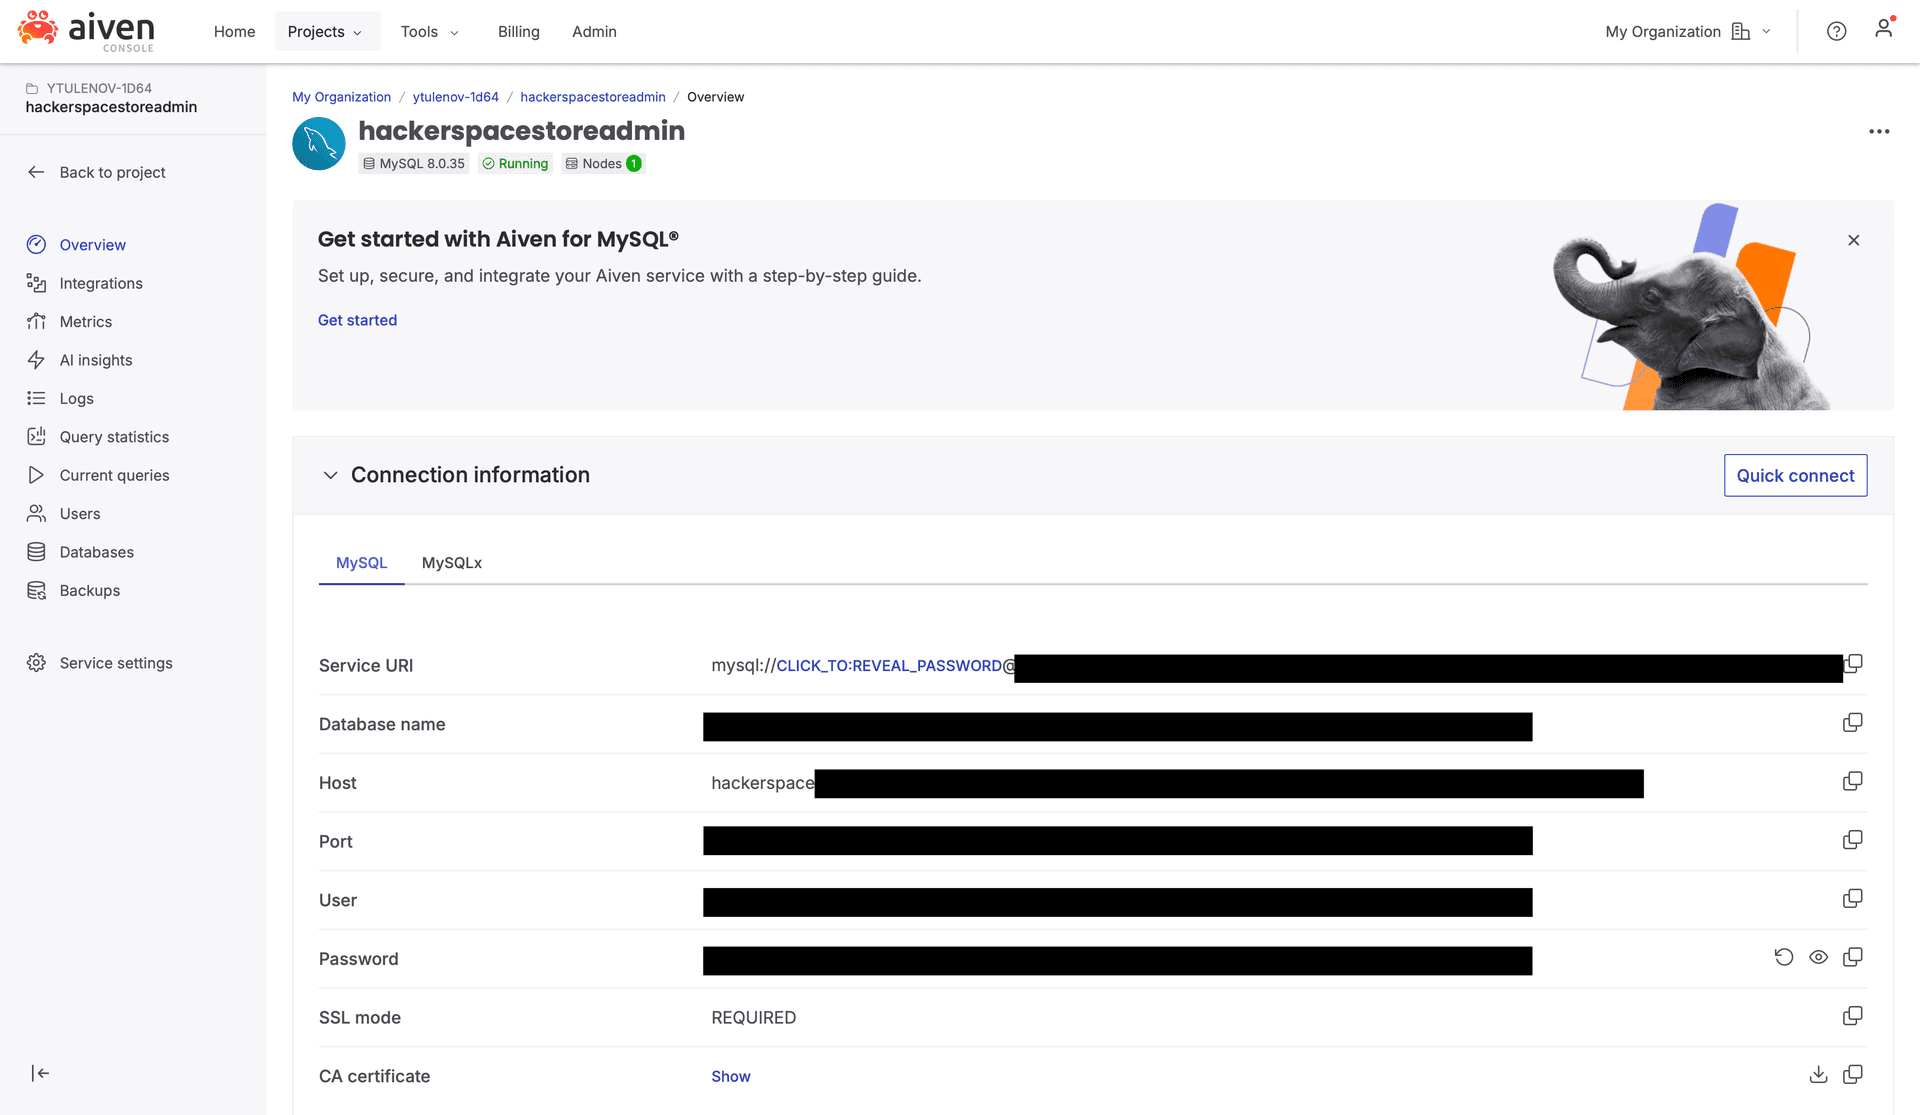Open the three-dot service actions menu

click(1879, 132)
